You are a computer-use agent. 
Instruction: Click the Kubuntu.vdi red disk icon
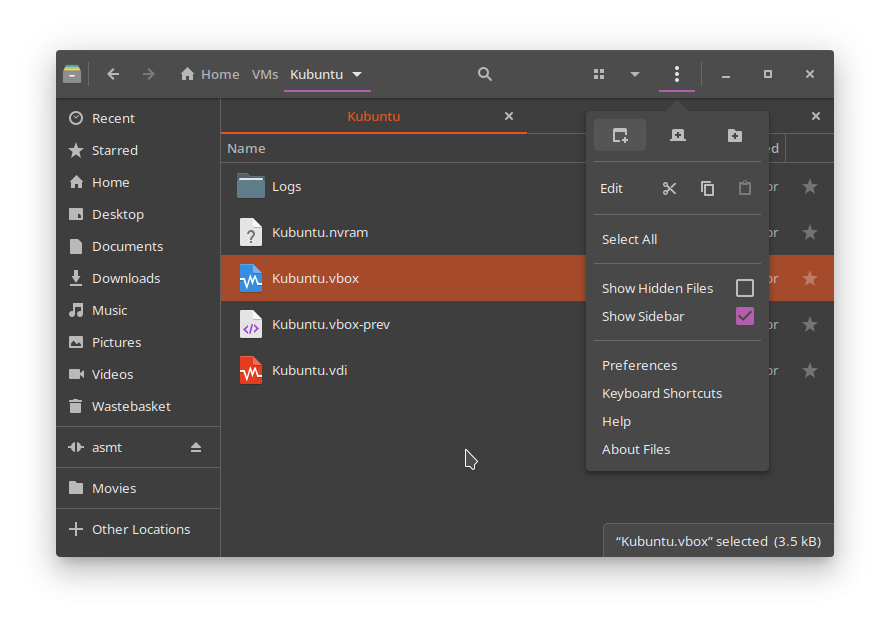point(251,370)
